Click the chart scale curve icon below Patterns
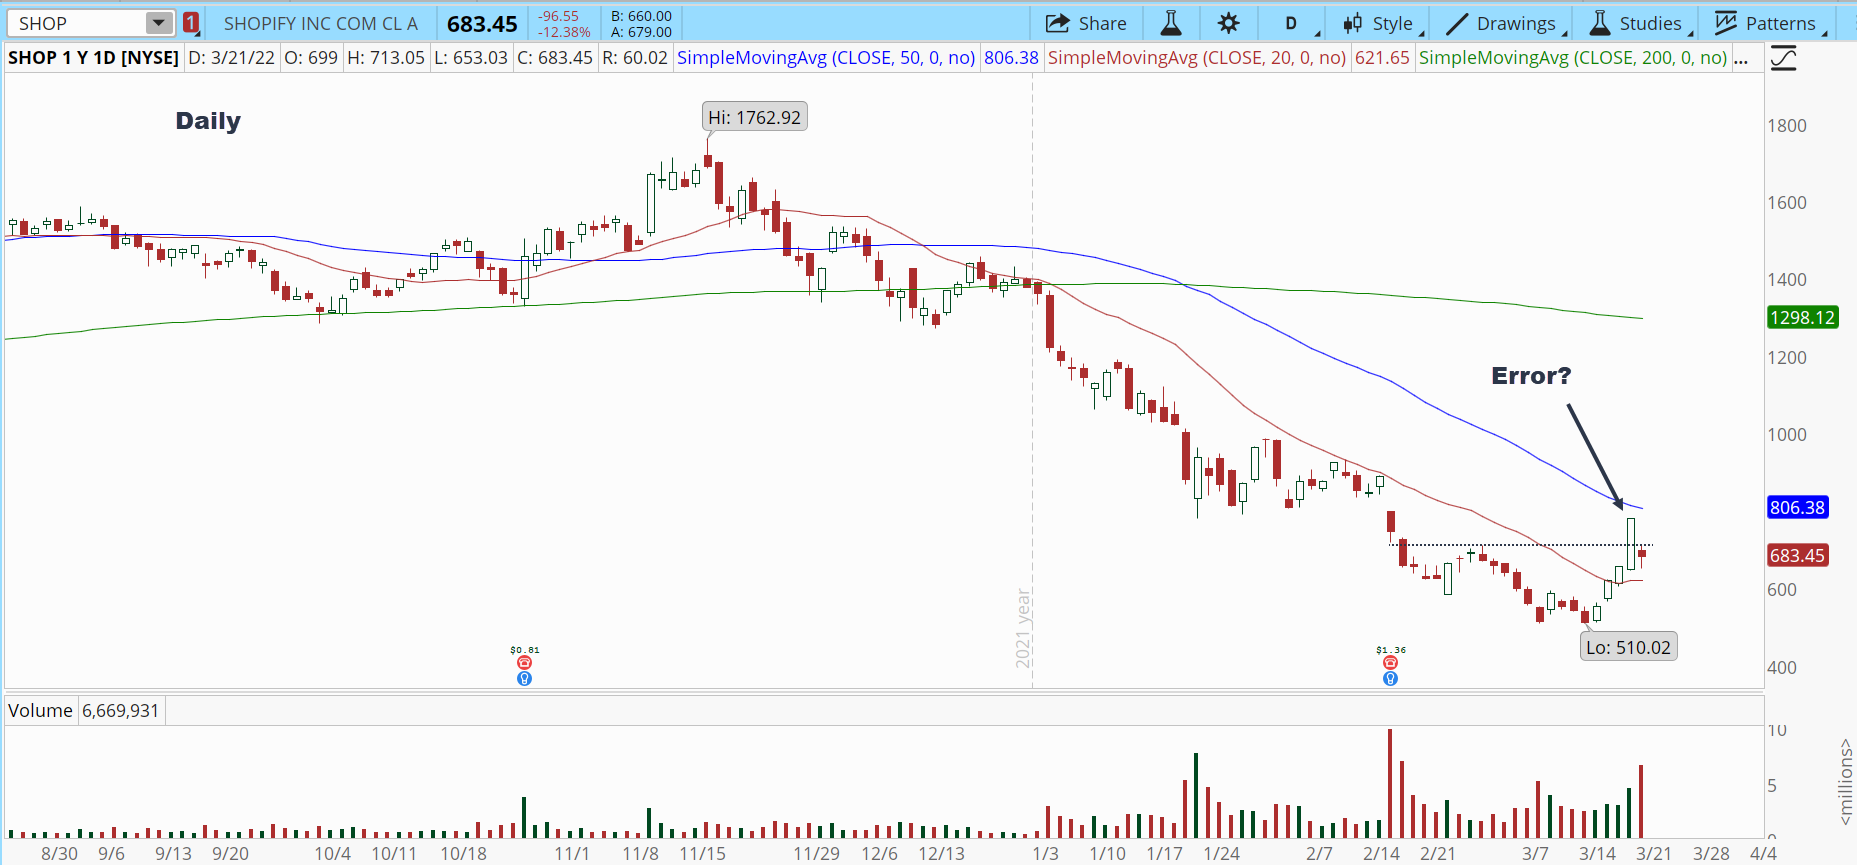Image resolution: width=1857 pixels, height=865 pixels. click(x=1783, y=59)
